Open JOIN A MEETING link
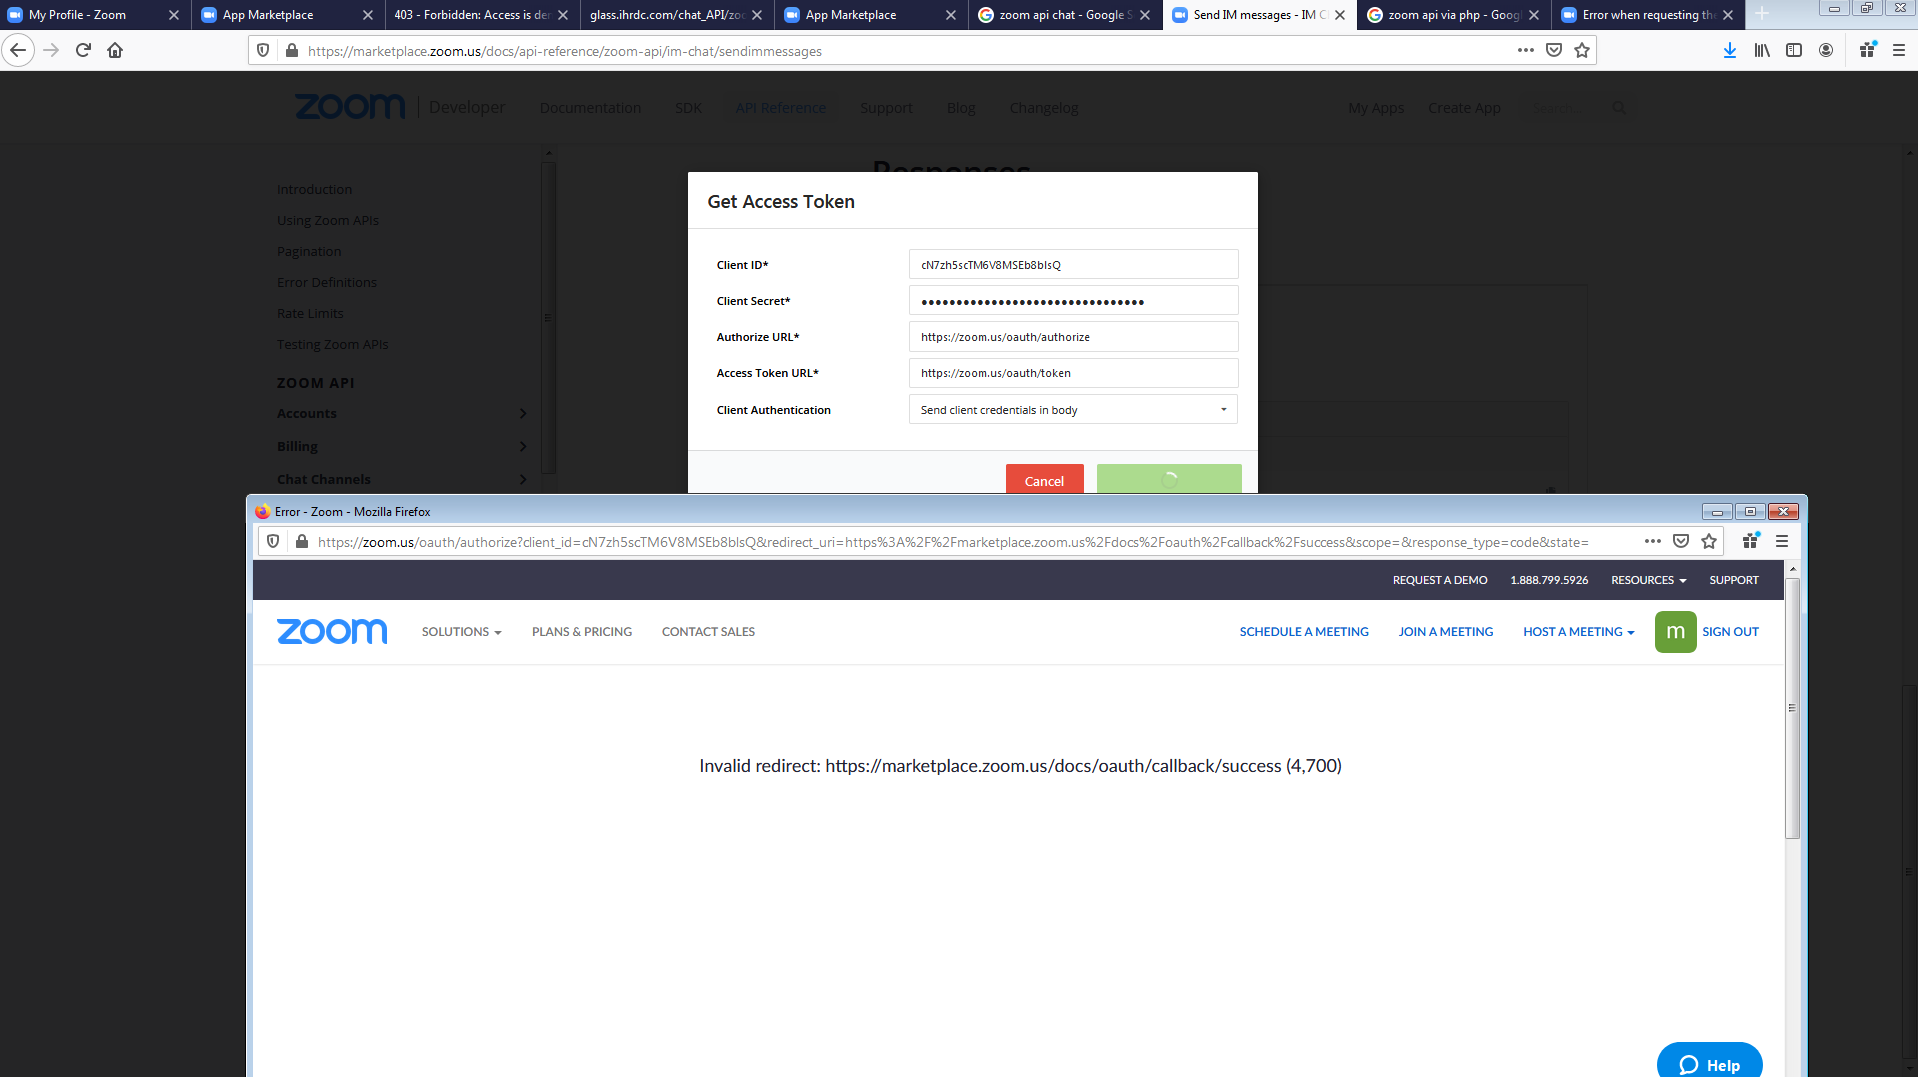Screen dimensions: 1919x1080 1445,632
